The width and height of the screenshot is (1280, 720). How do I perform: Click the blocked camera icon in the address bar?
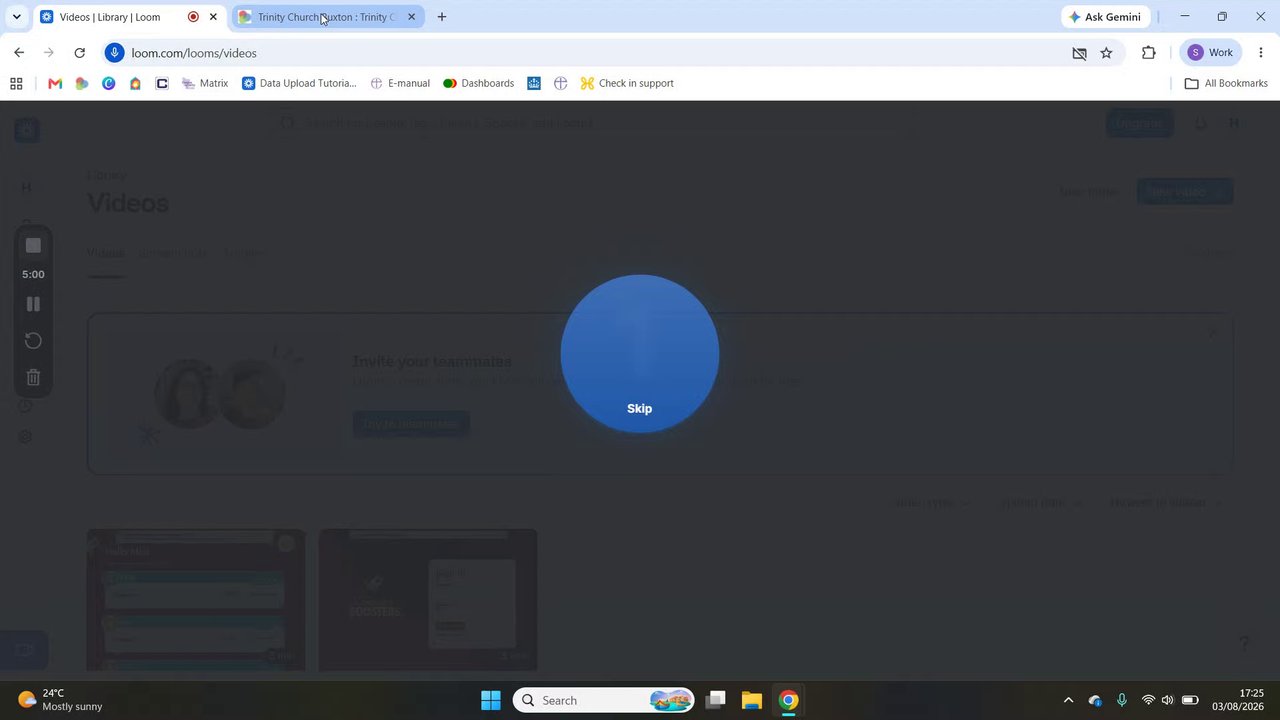(x=1079, y=53)
